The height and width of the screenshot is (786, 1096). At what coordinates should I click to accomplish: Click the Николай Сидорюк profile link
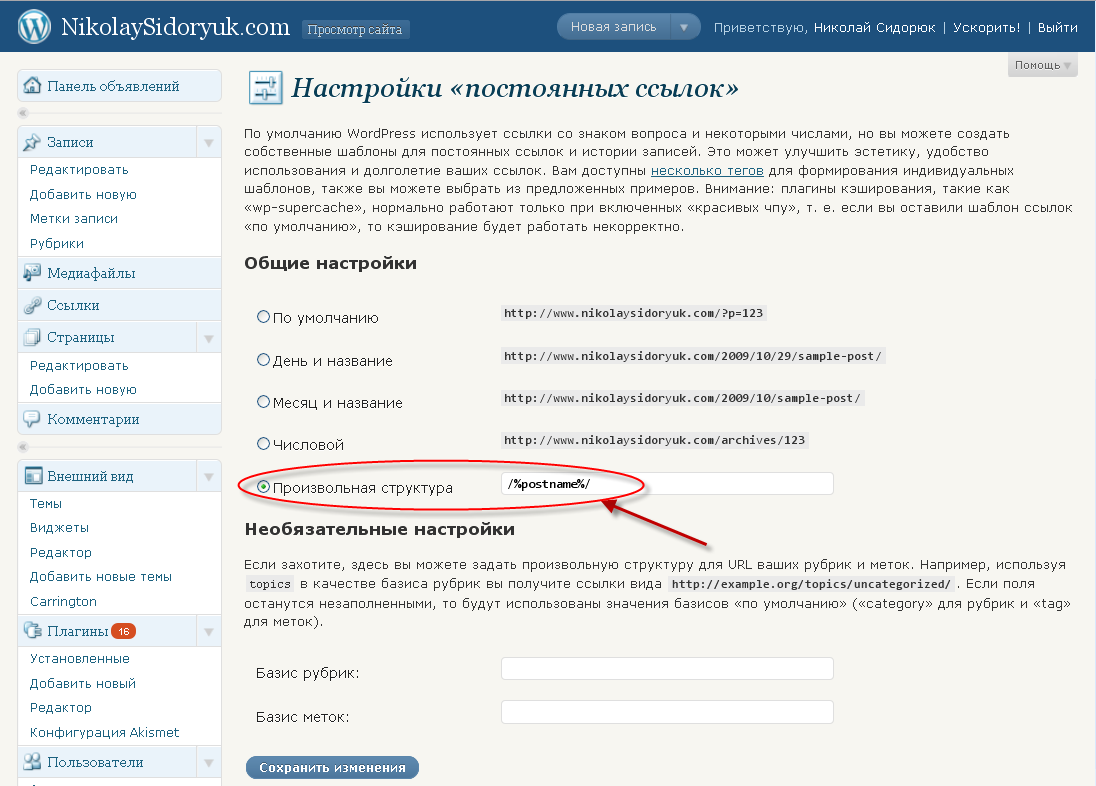tap(874, 27)
